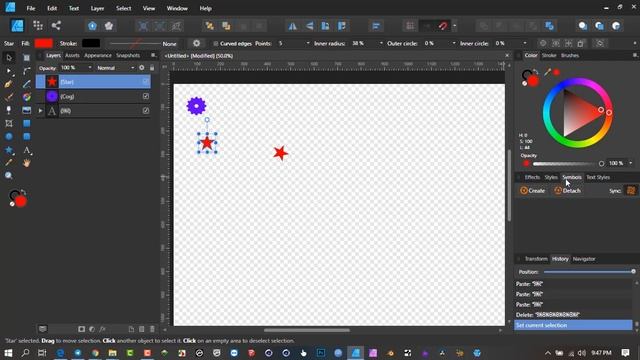This screenshot has width=640, height=360.
Task: Open Windows Start menu
Action: pos(8,353)
